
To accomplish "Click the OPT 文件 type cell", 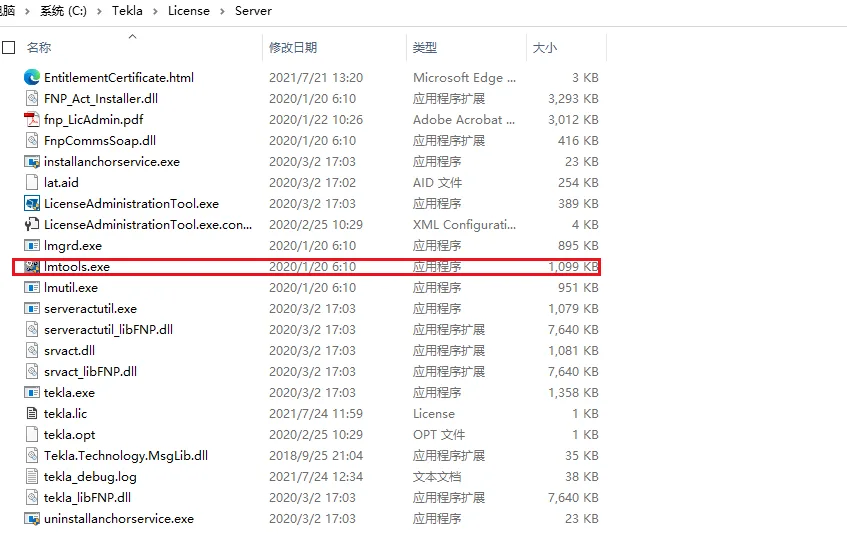I will point(439,435).
